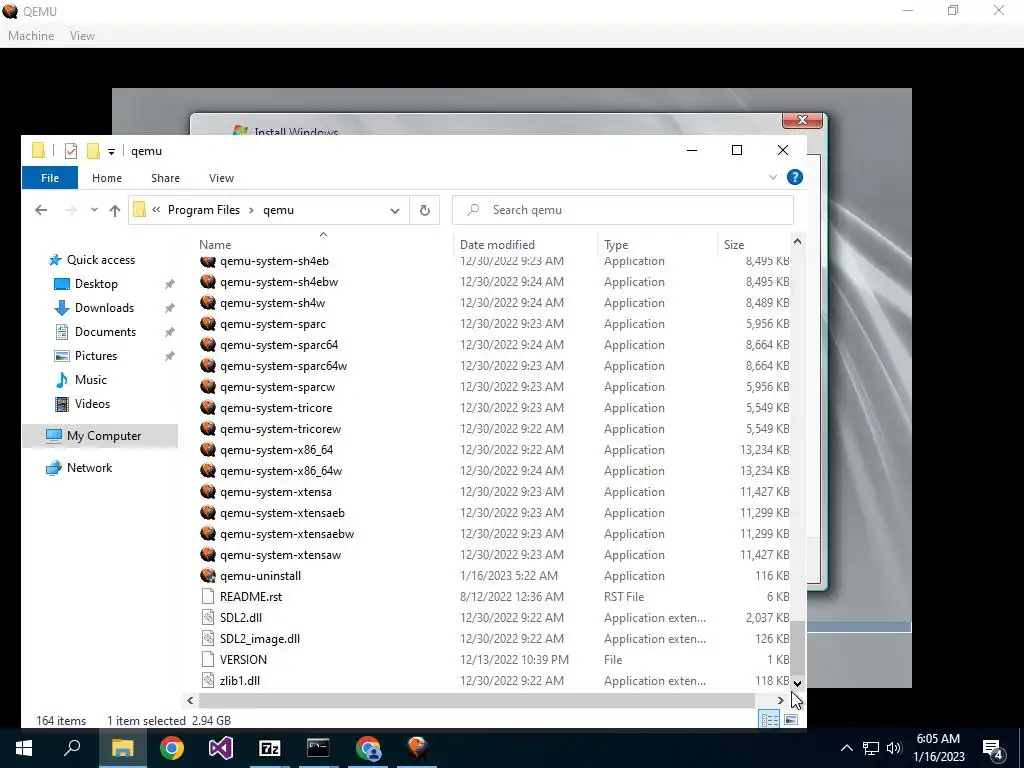Sort by the Type column header
The image size is (1024, 768).
click(616, 245)
